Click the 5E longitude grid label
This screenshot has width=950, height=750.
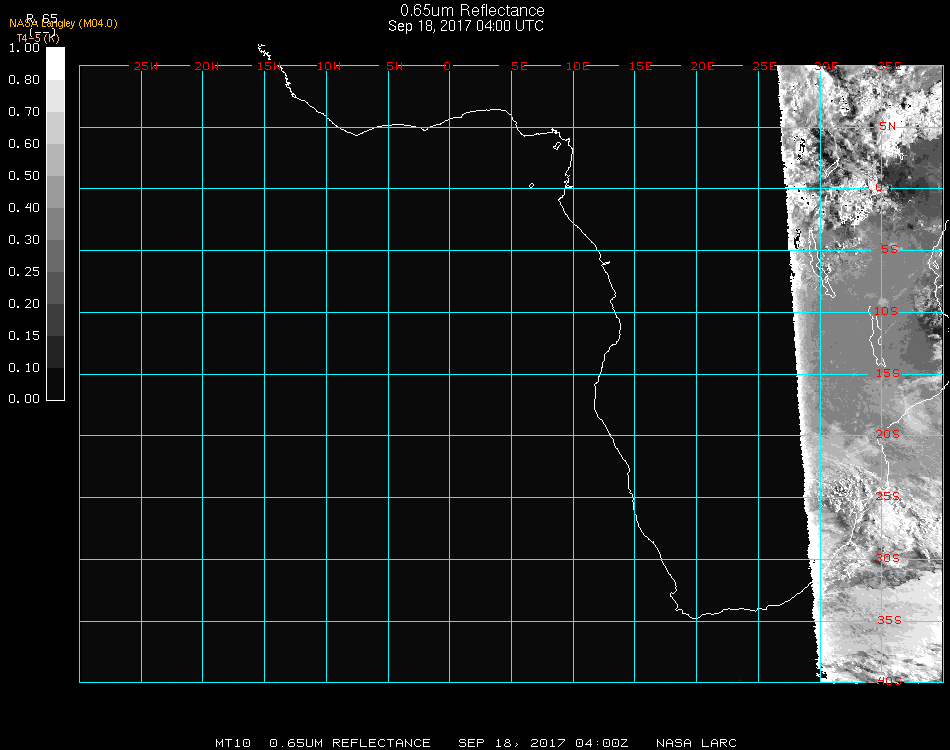519,66
